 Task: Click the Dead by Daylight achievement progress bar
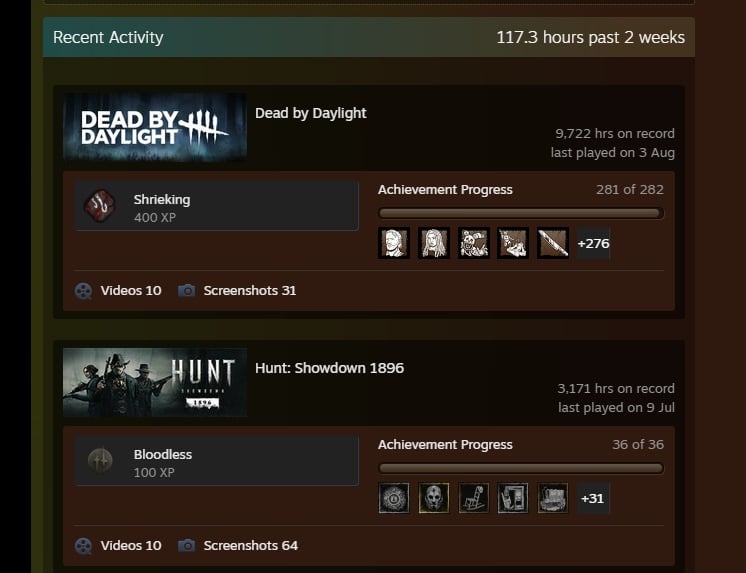tap(520, 213)
